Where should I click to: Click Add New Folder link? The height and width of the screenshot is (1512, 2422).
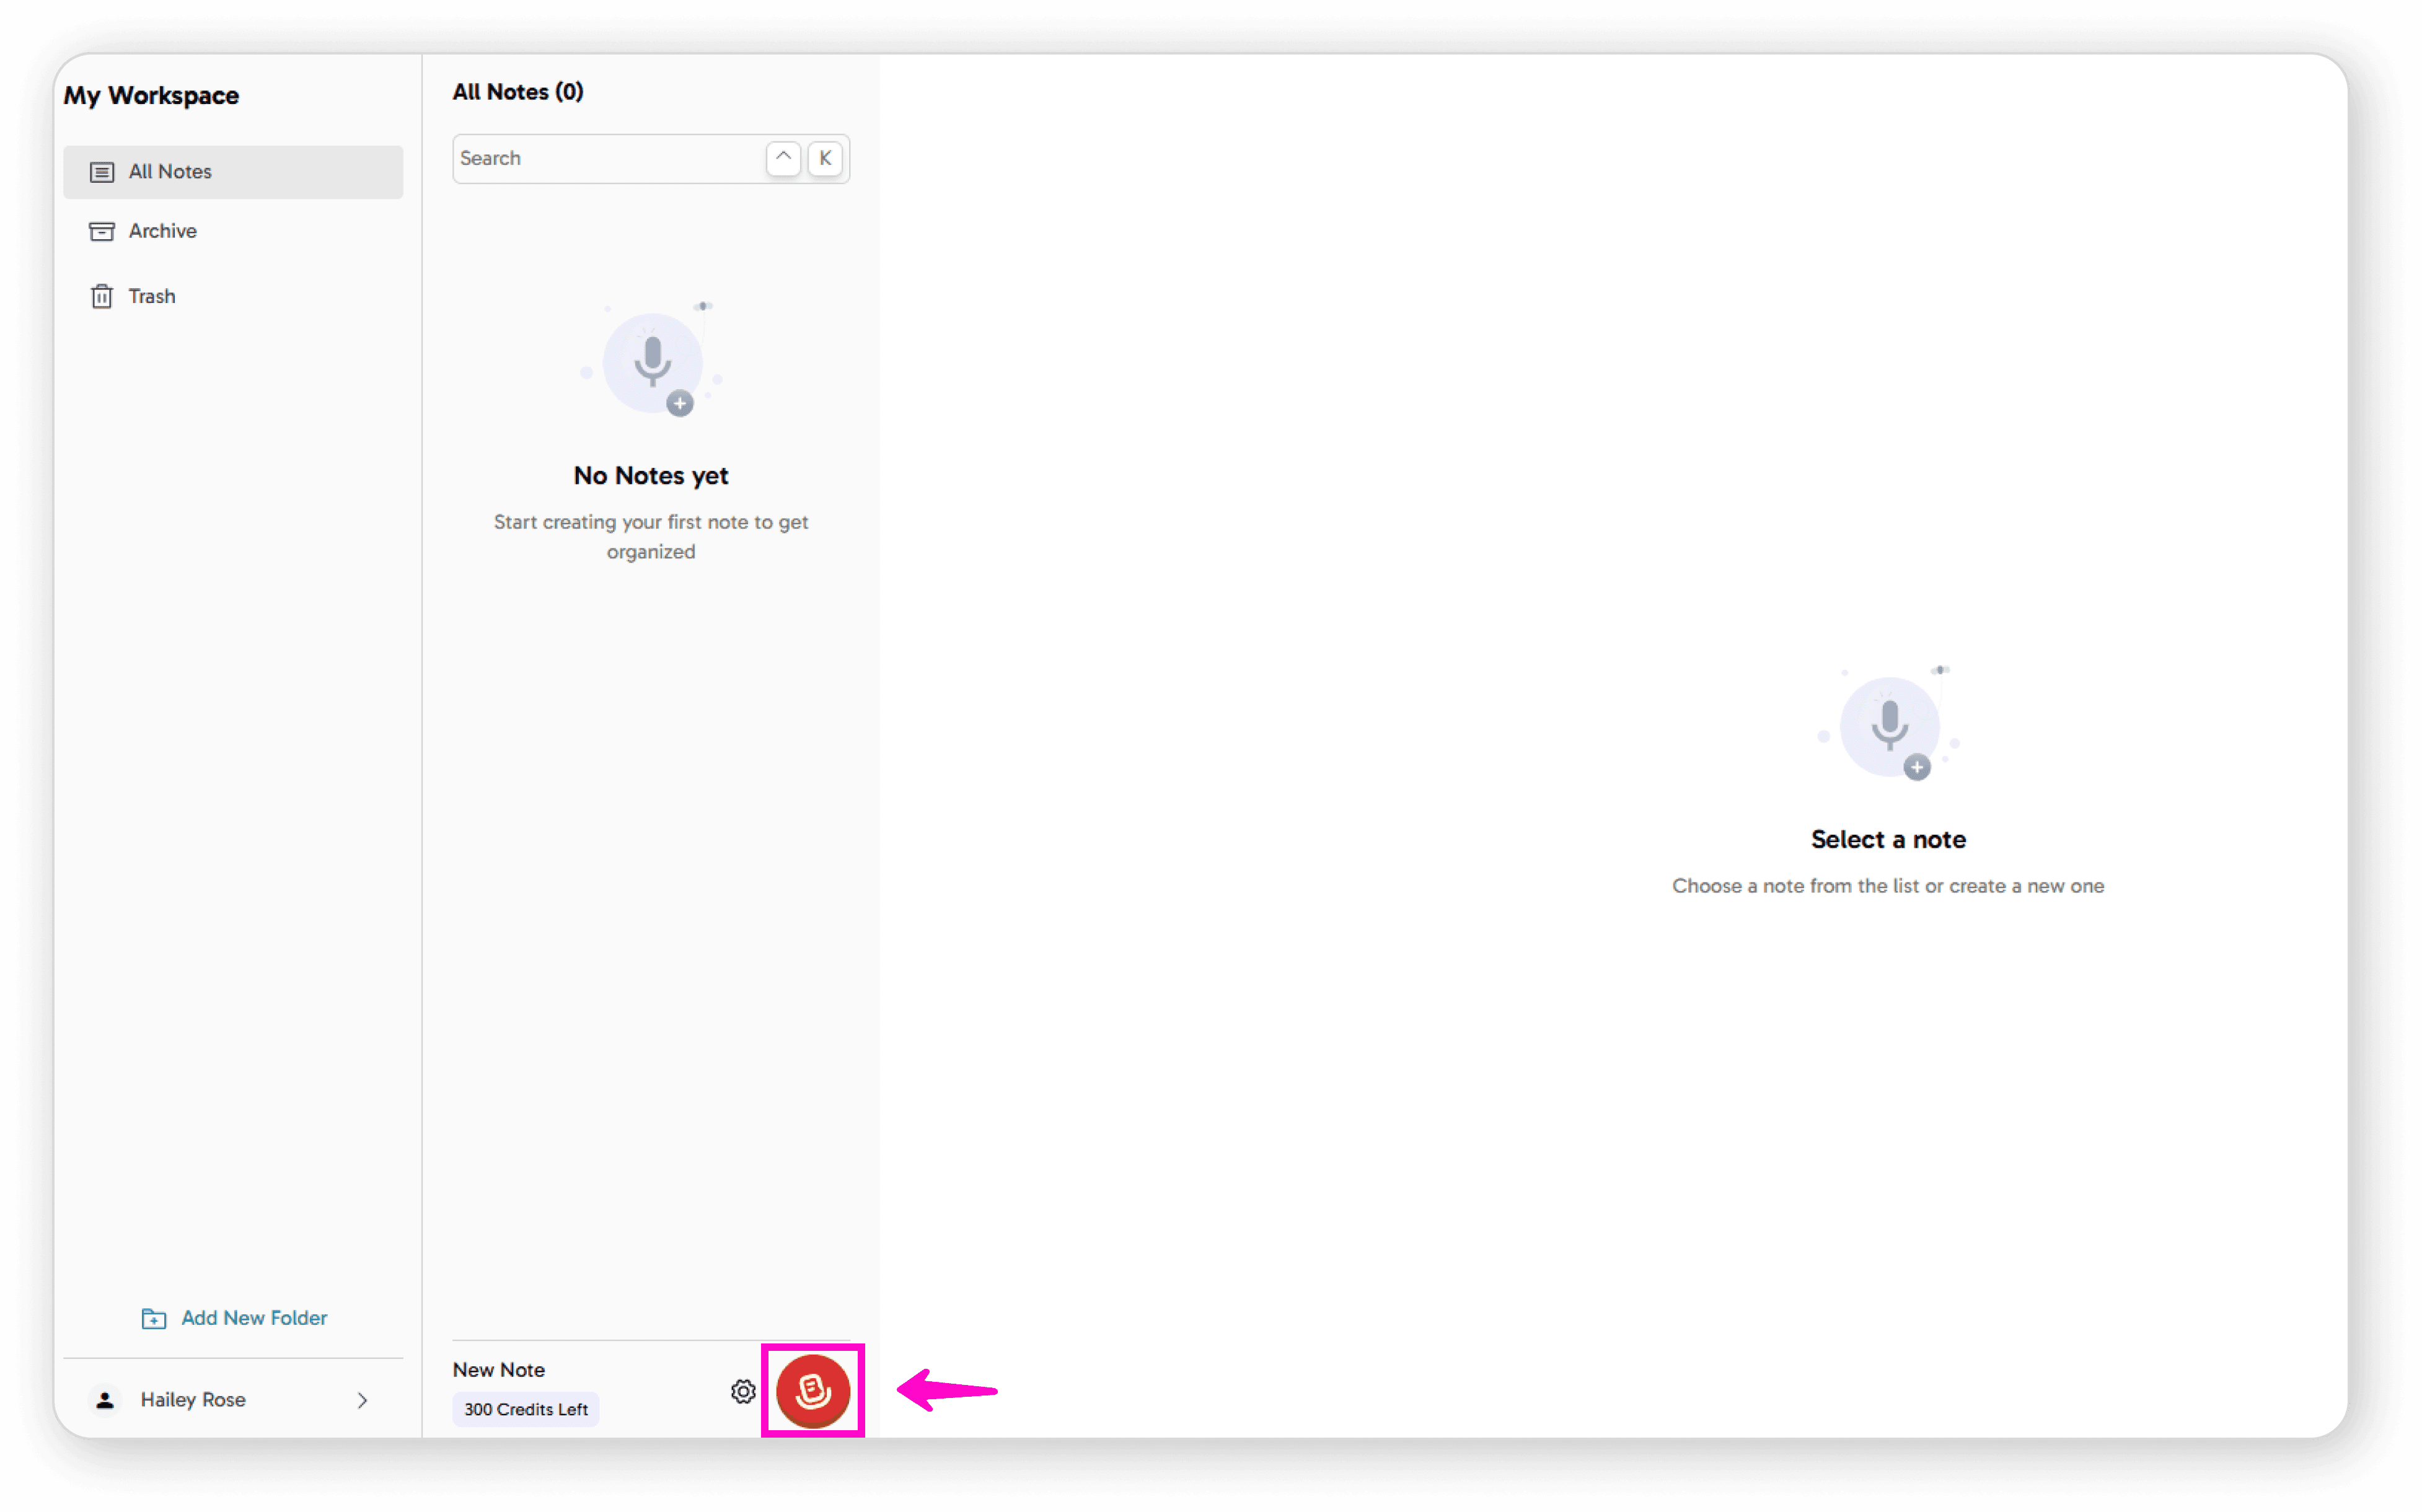(254, 1318)
